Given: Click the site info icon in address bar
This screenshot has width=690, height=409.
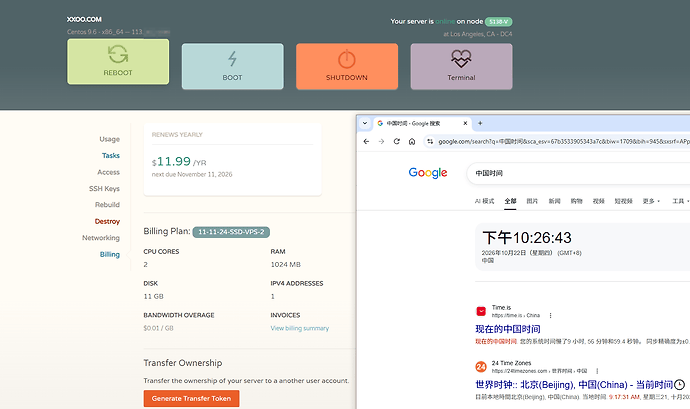Looking at the screenshot, I should [430, 141].
